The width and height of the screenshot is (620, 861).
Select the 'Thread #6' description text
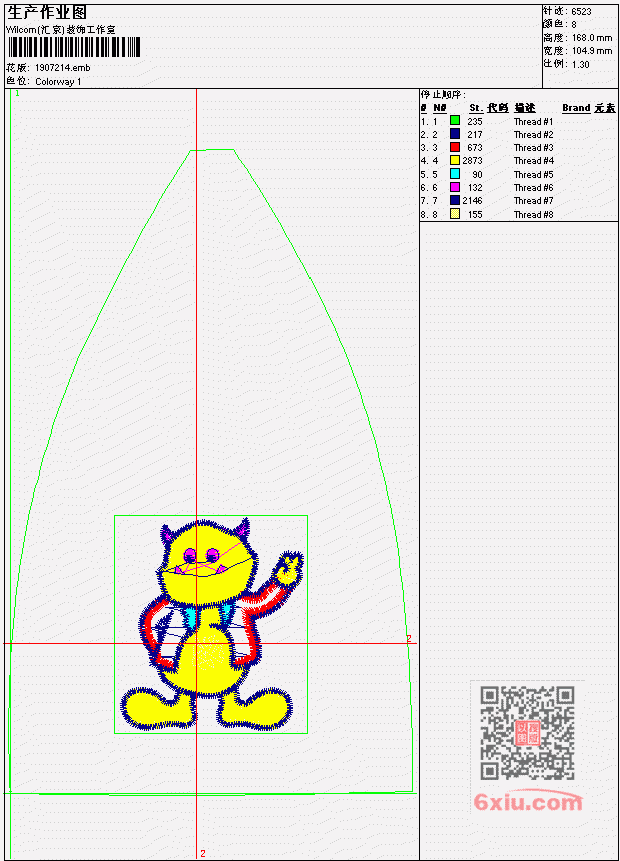tap(533, 188)
